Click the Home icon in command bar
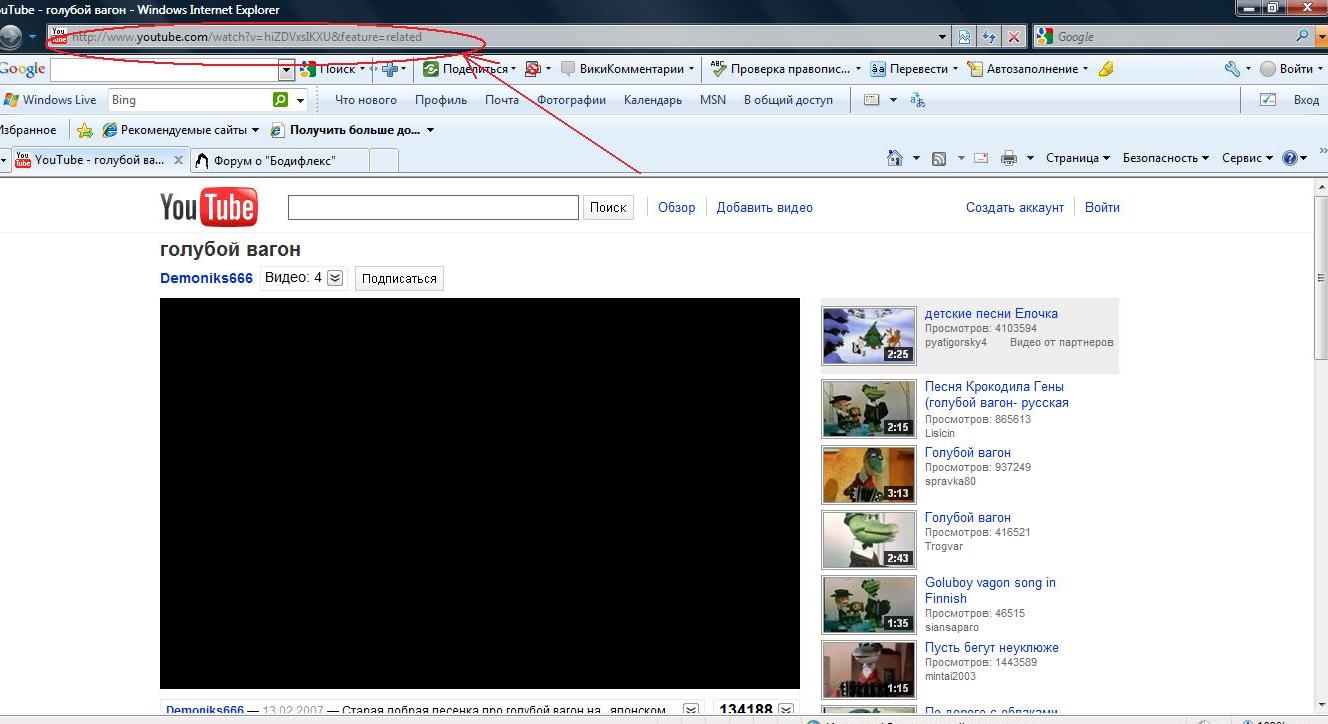The height and width of the screenshot is (724, 1328). click(x=896, y=158)
